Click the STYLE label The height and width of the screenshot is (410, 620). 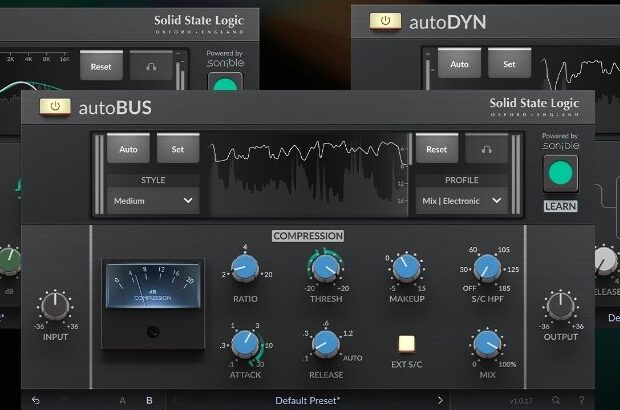click(x=153, y=180)
